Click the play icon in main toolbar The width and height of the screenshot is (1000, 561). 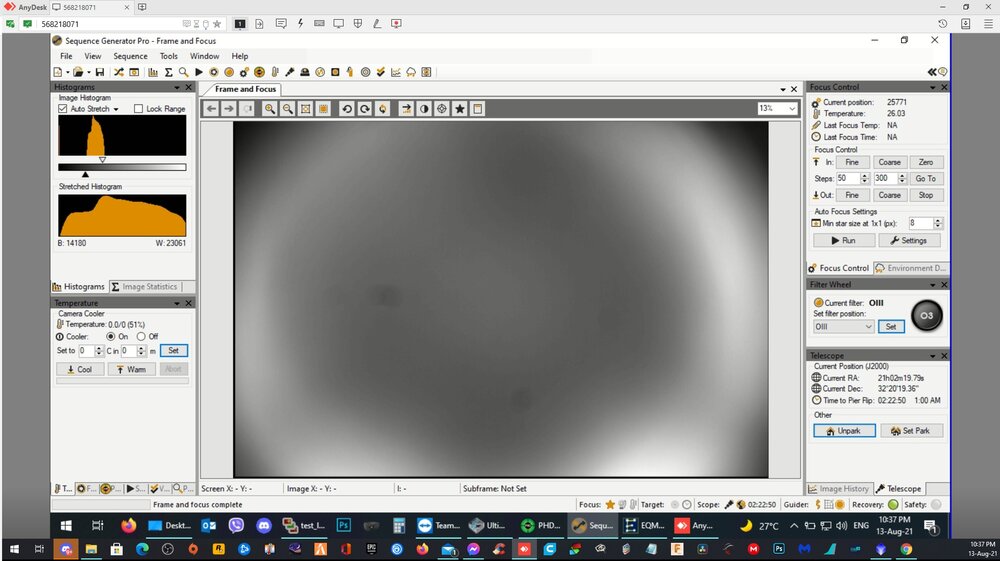coord(199,72)
